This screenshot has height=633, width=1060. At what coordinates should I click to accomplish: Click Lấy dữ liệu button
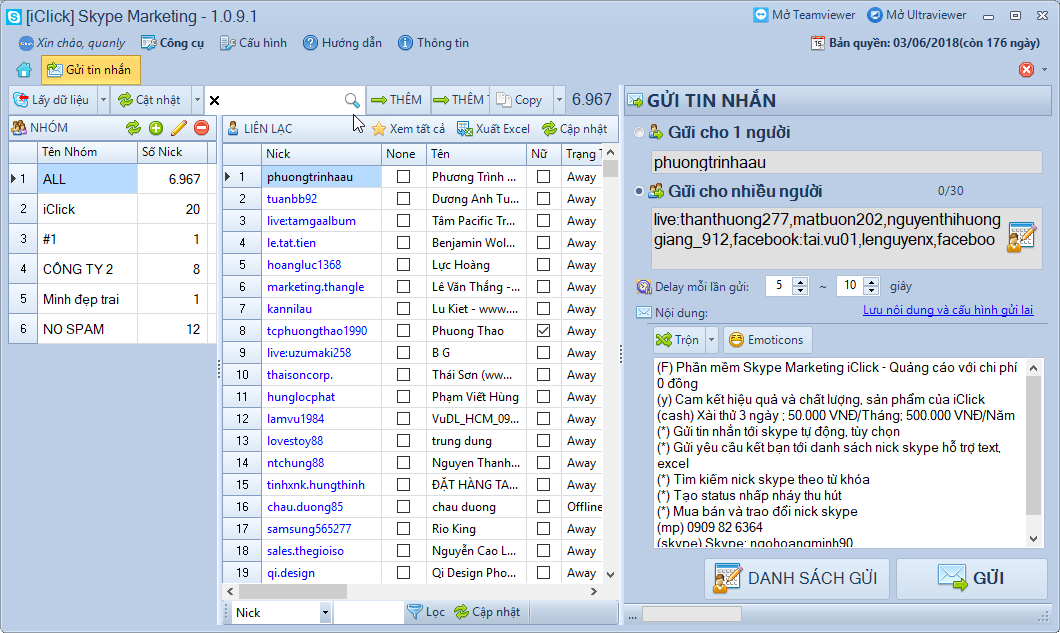coord(52,100)
